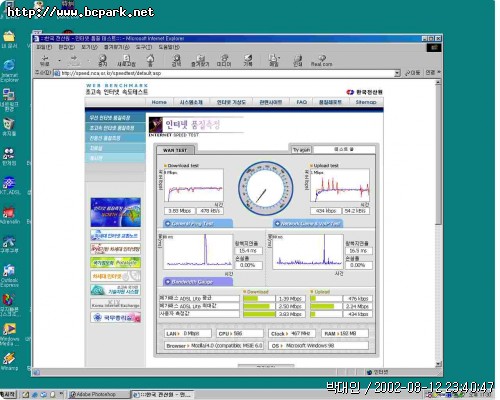Click the first quick launch icon in taskbar
This screenshot has height=400, width=500.
point(26,394)
